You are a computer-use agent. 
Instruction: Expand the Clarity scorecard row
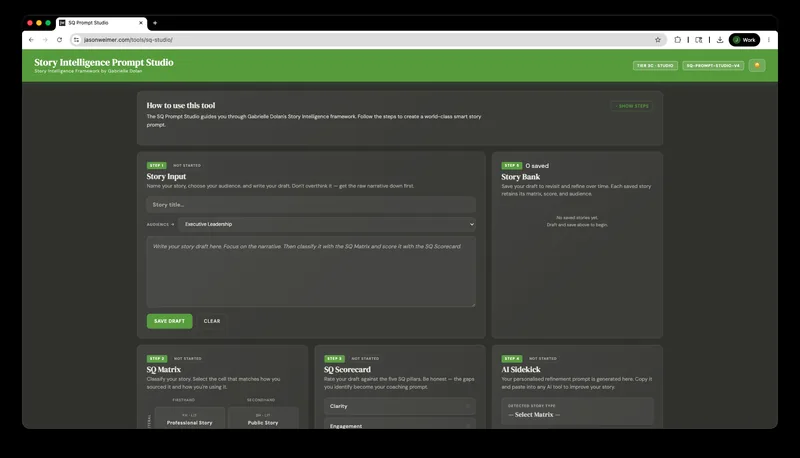[399, 406]
